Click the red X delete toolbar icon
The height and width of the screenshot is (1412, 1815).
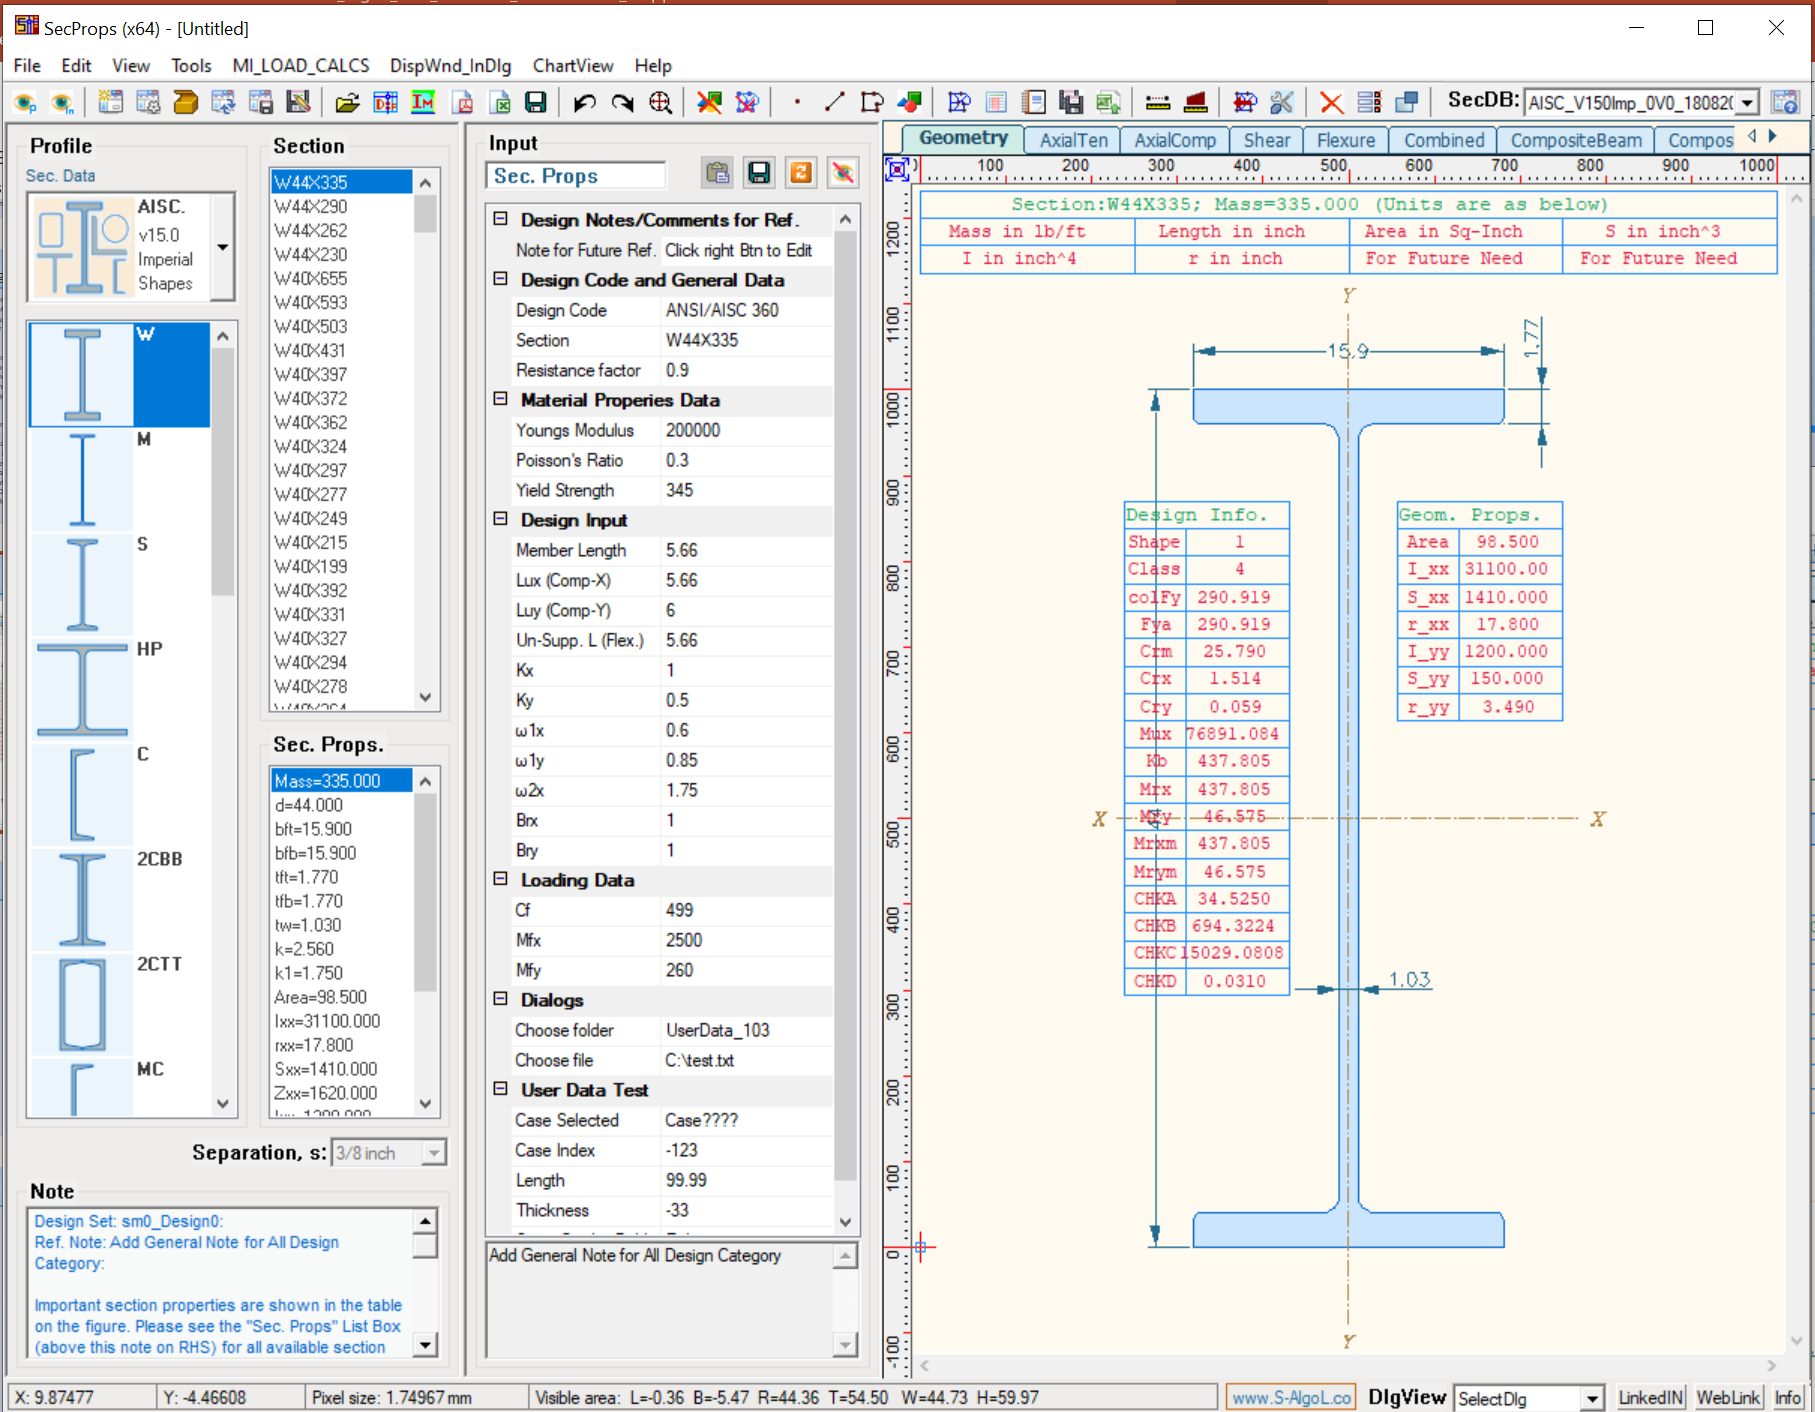pyautogui.click(x=1331, y=102)
